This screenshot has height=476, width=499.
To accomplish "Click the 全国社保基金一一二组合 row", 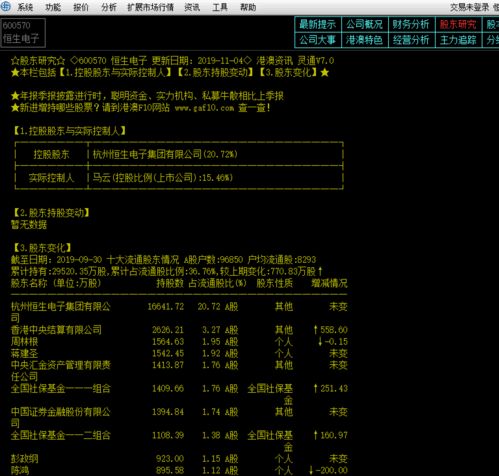I will [179, 441].
